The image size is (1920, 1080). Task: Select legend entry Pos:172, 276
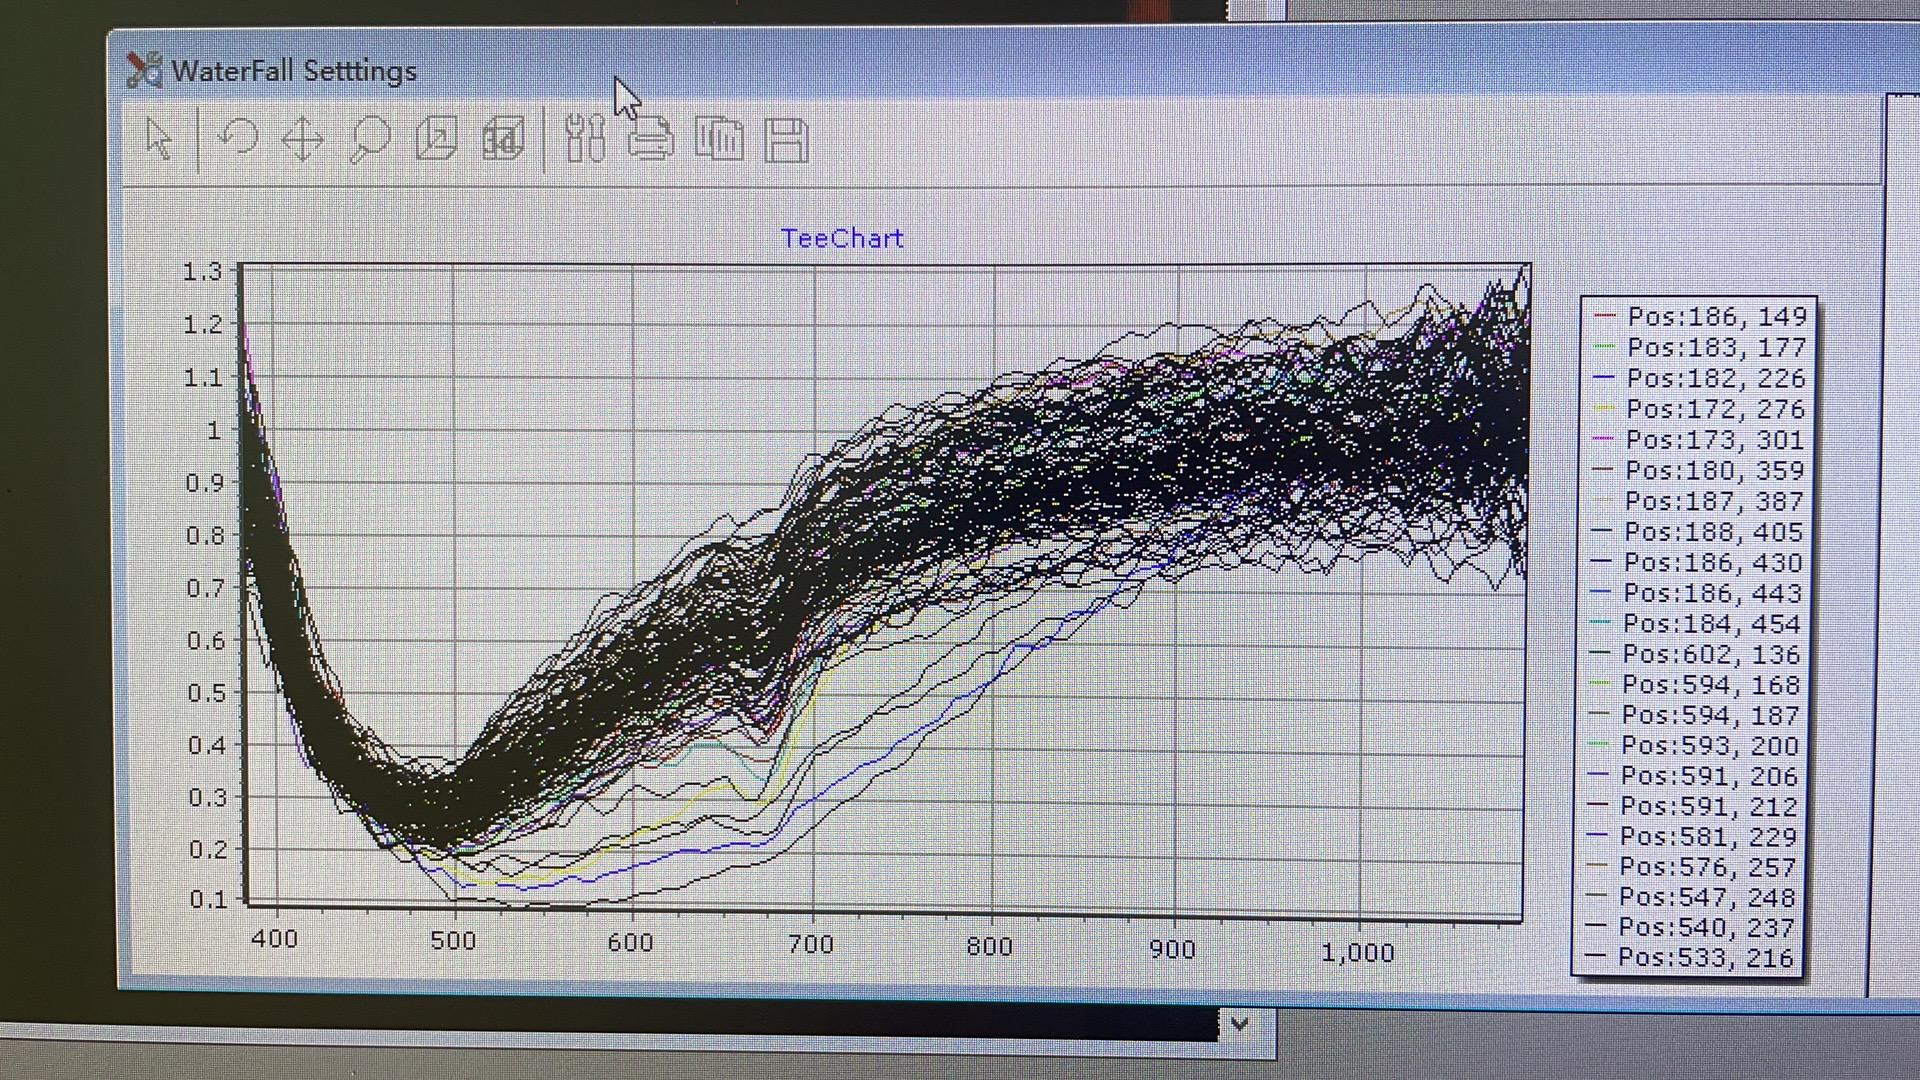1714,409
